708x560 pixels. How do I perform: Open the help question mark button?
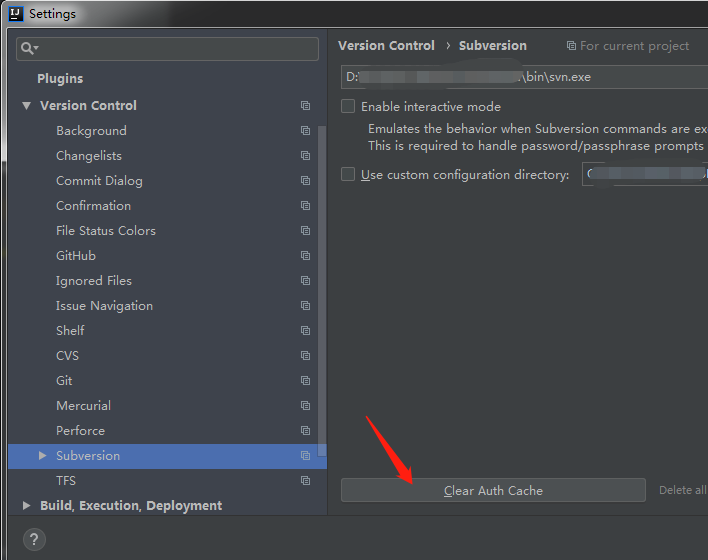(34, 539)
